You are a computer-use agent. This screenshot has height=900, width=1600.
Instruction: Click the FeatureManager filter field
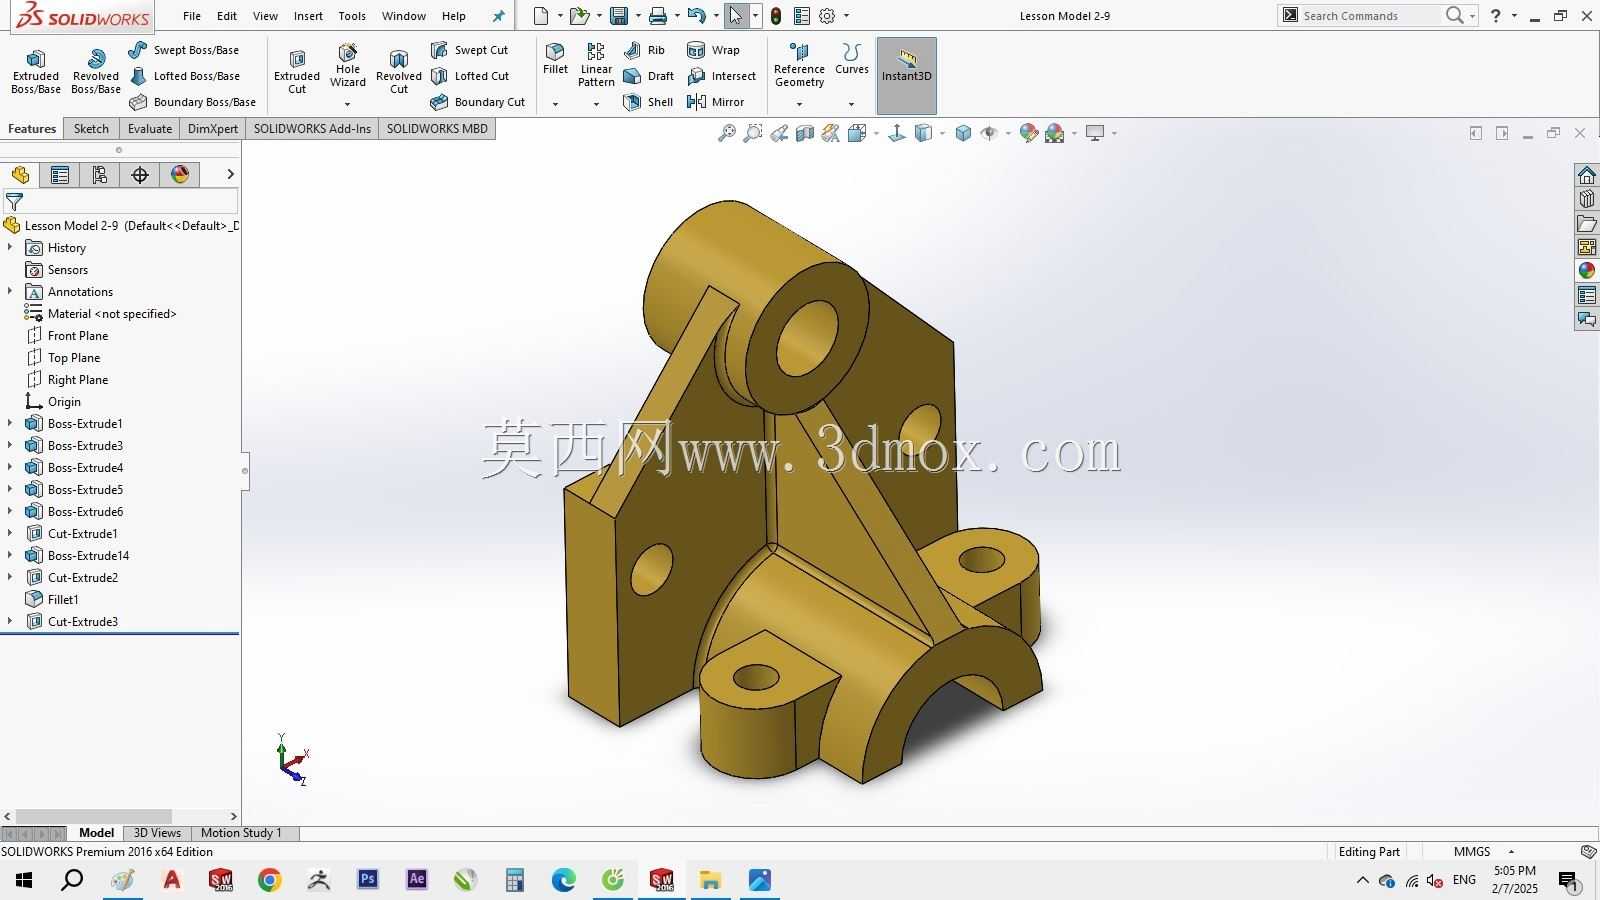pos(120,202)
